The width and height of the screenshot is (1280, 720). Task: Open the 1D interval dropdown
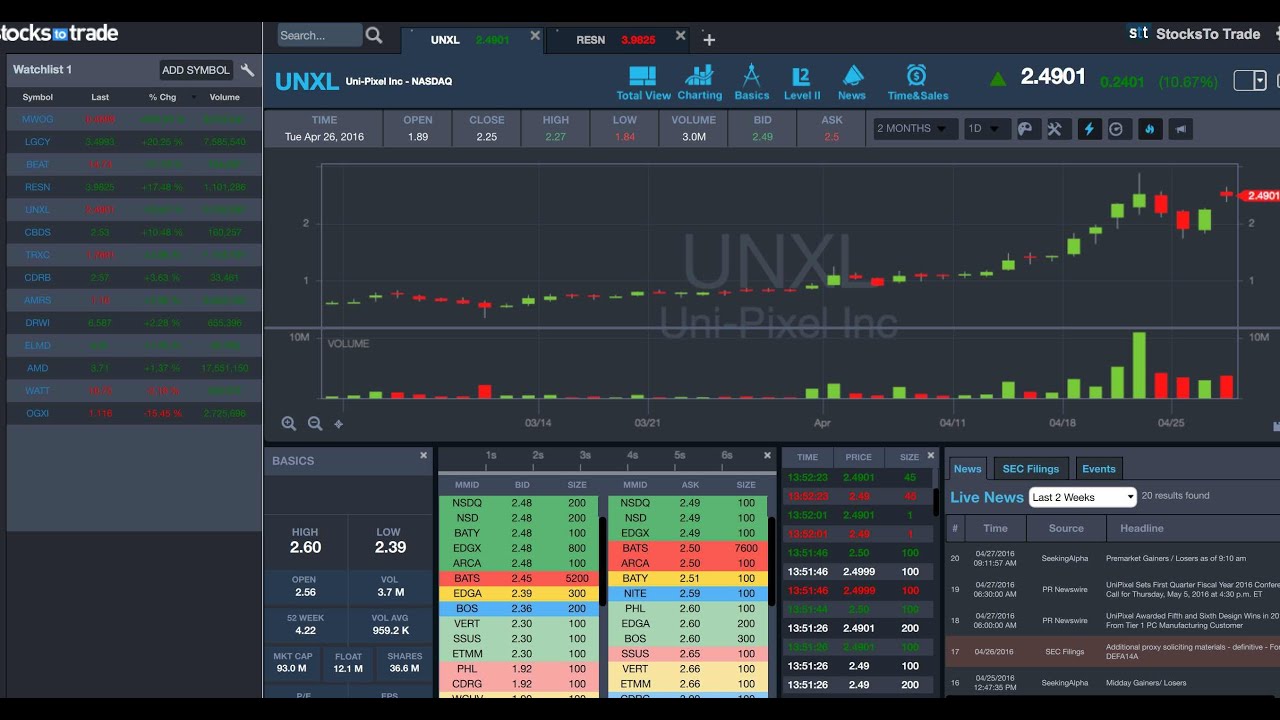pyautogui.click(x=986, y=129)
